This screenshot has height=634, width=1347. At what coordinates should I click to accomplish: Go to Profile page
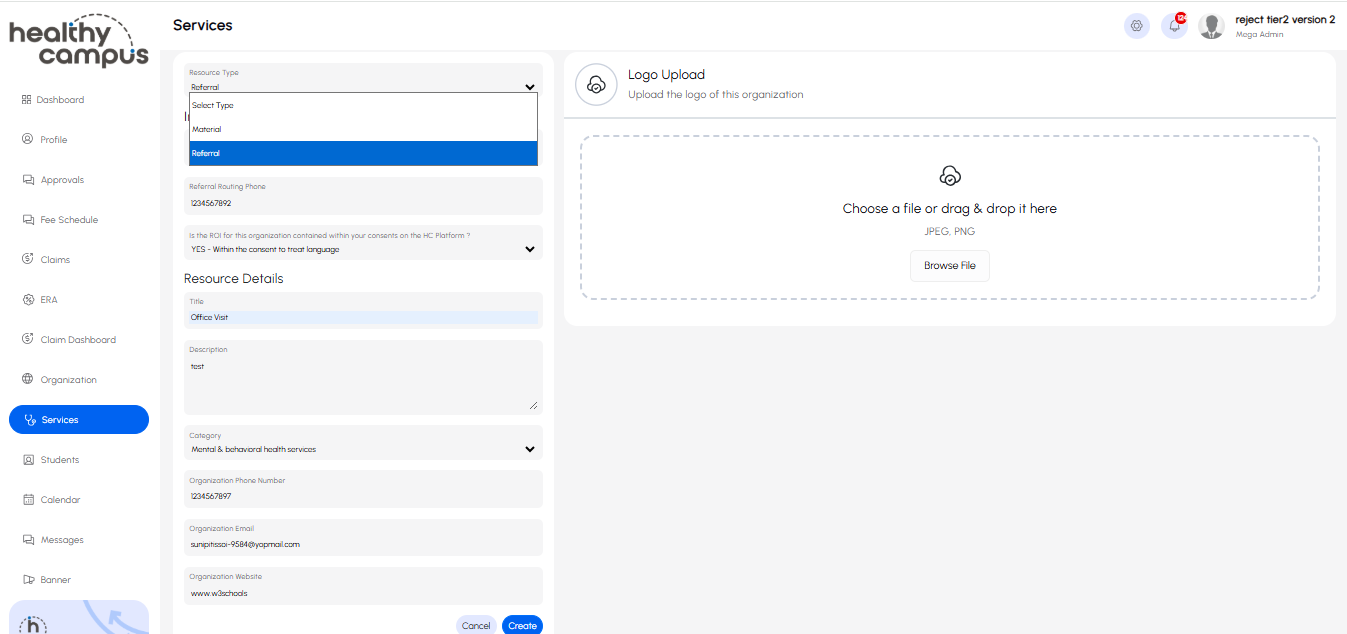coord(54,140)
